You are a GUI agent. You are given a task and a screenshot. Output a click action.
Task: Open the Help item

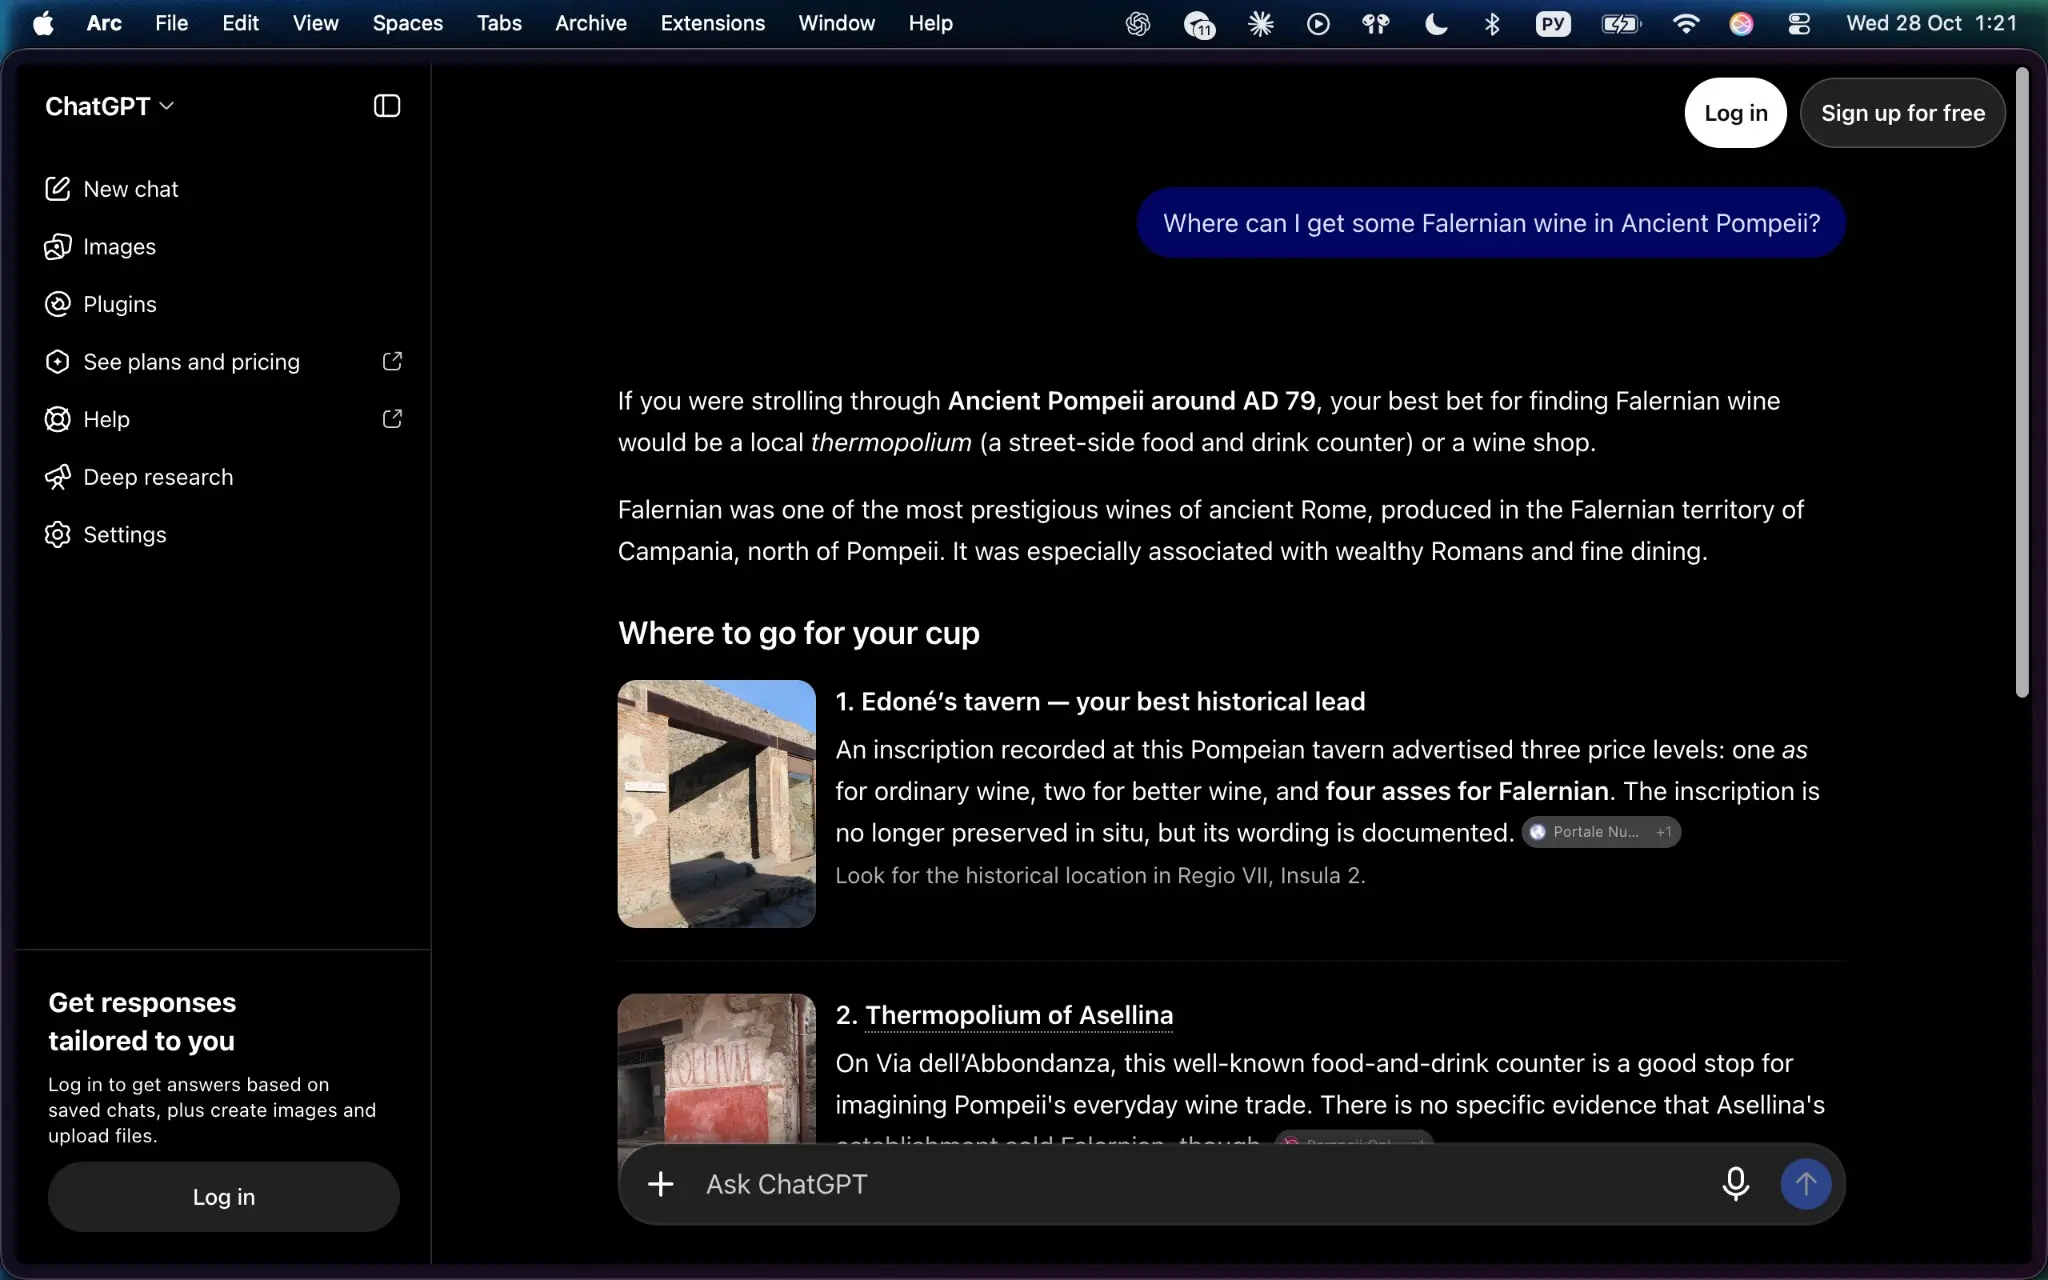click(x=224, y=419)
